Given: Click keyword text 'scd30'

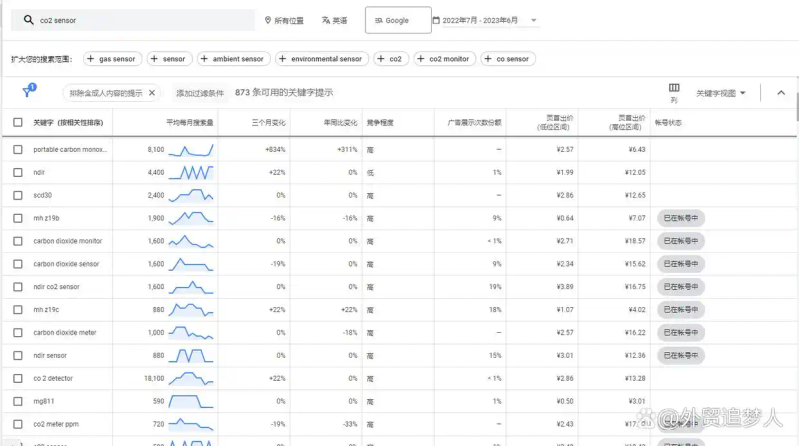Looking at the screenshot, I should coord(43,195).
